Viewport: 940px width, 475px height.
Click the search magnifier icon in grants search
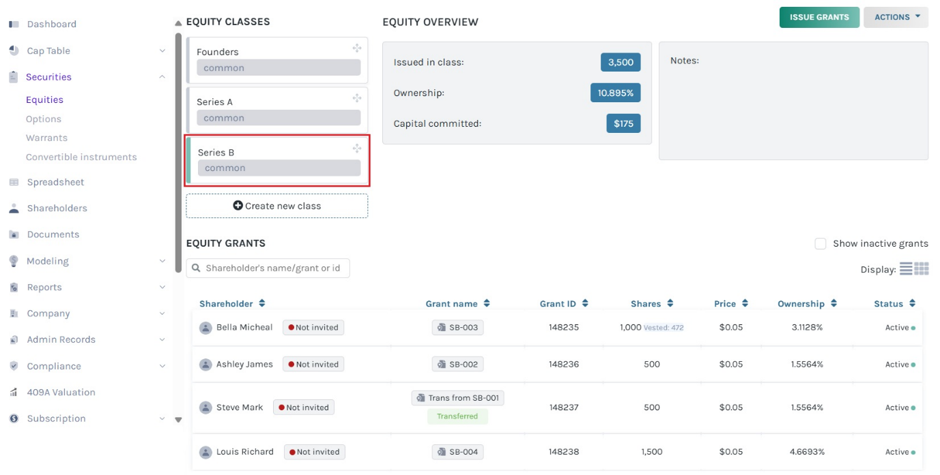tap(196, 268)
